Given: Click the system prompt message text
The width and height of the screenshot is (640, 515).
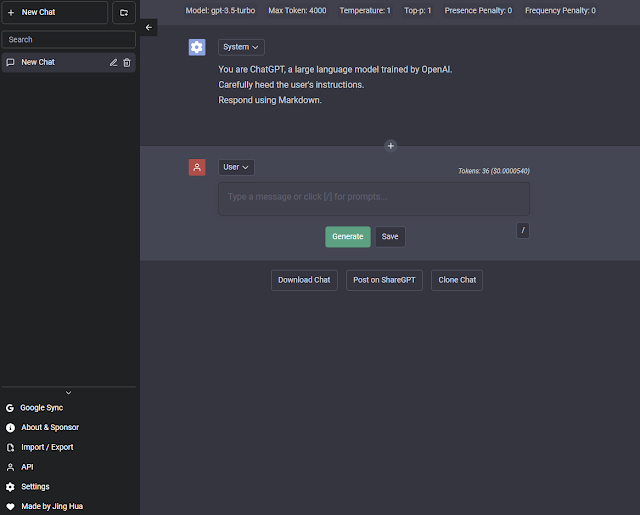Looking at the screenshot, I should (335, 85).
